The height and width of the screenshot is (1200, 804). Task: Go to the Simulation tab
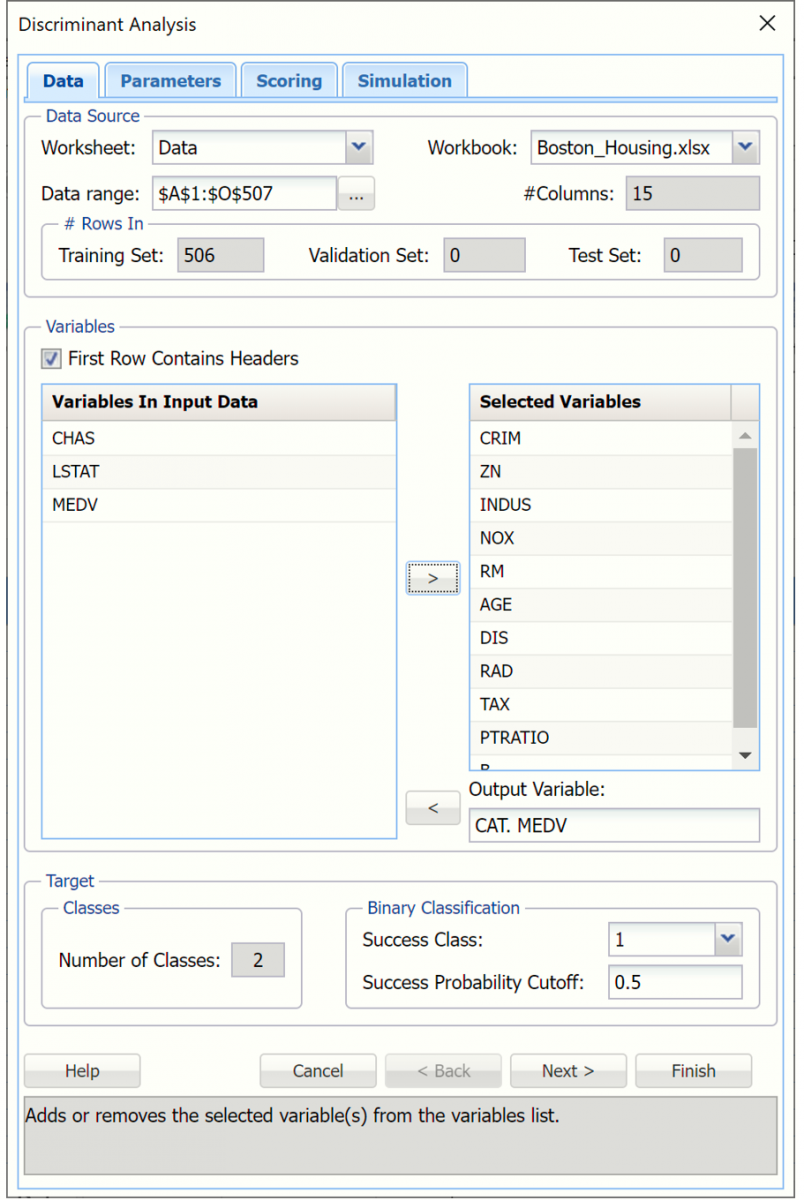[404, 81]
